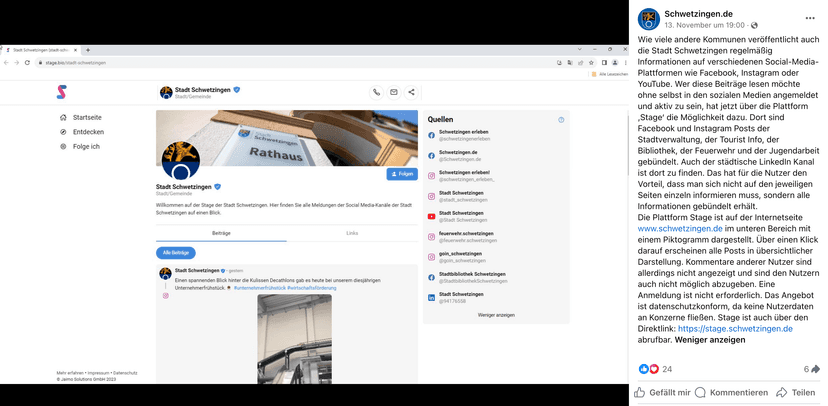
Task: Click the Impressum footer link
Action: click(x=99, y=373)
